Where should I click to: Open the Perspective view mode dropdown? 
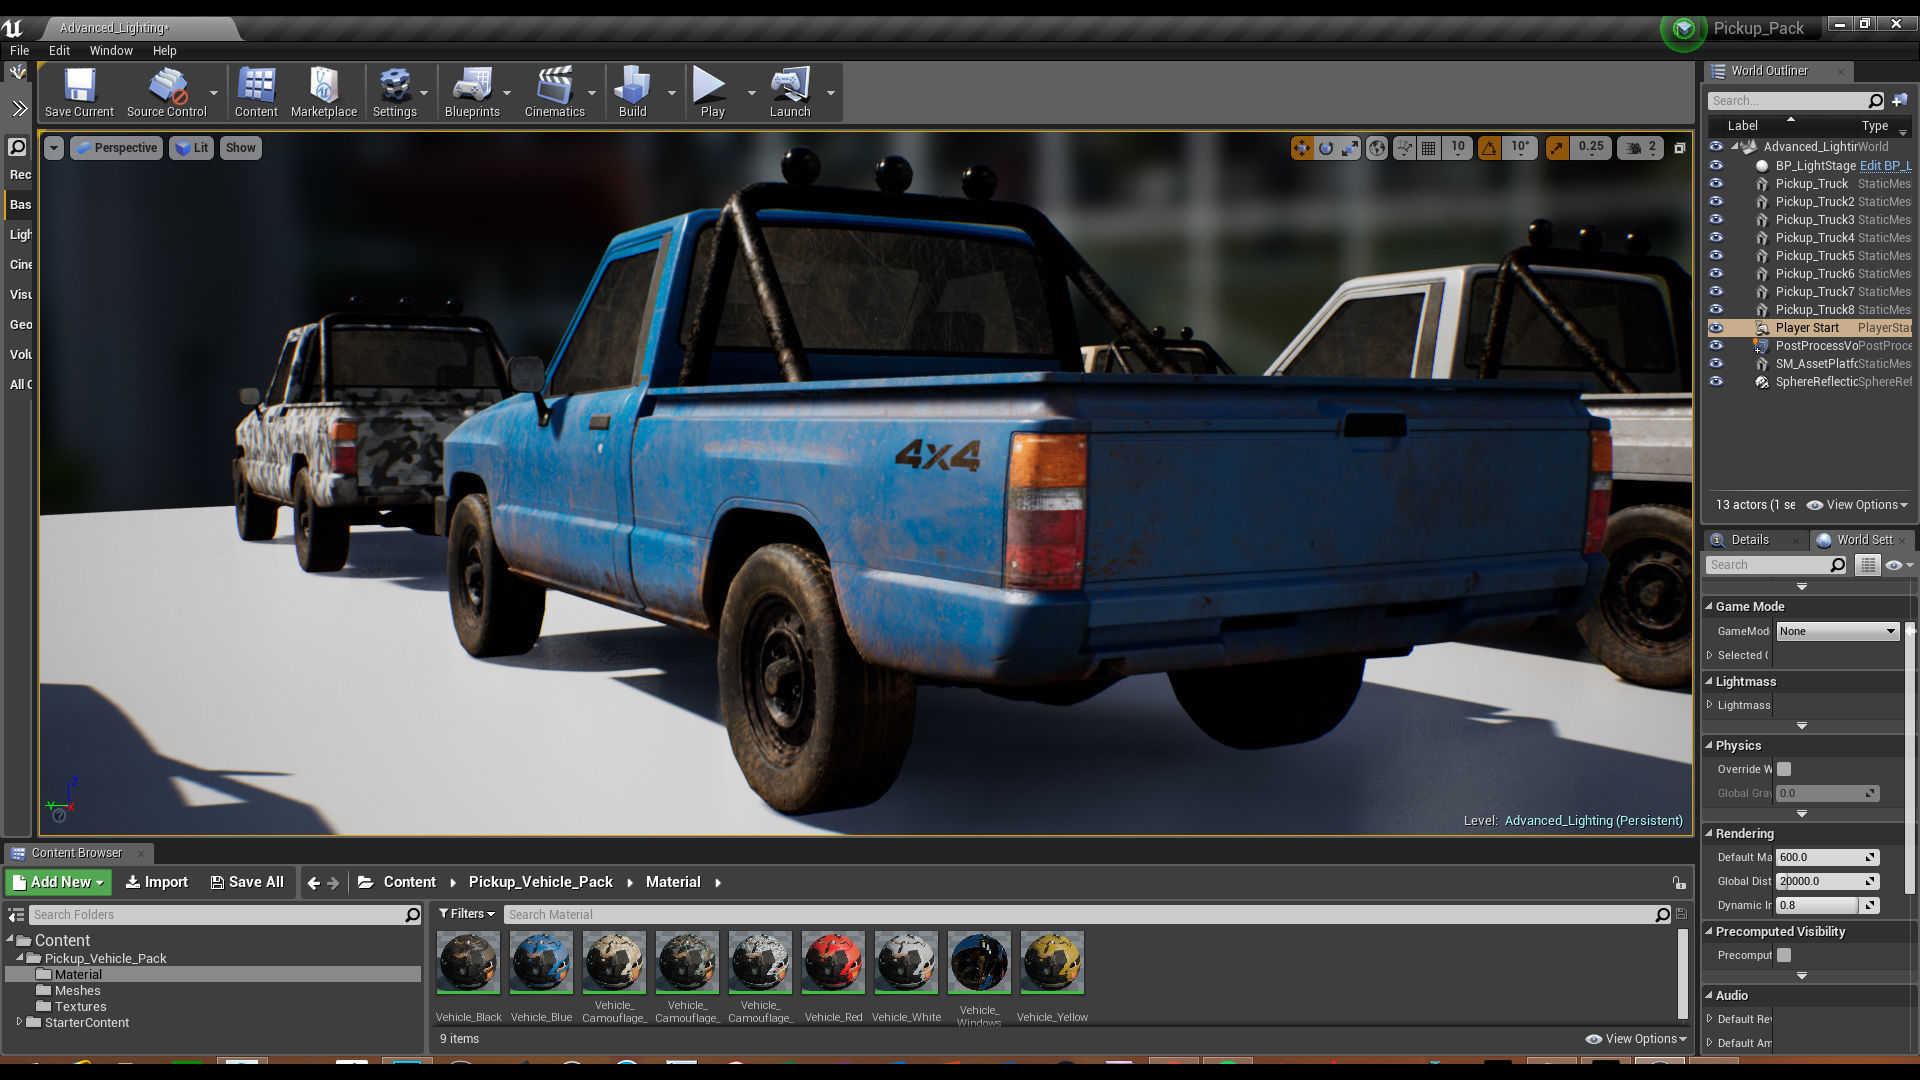pos(116,148)
